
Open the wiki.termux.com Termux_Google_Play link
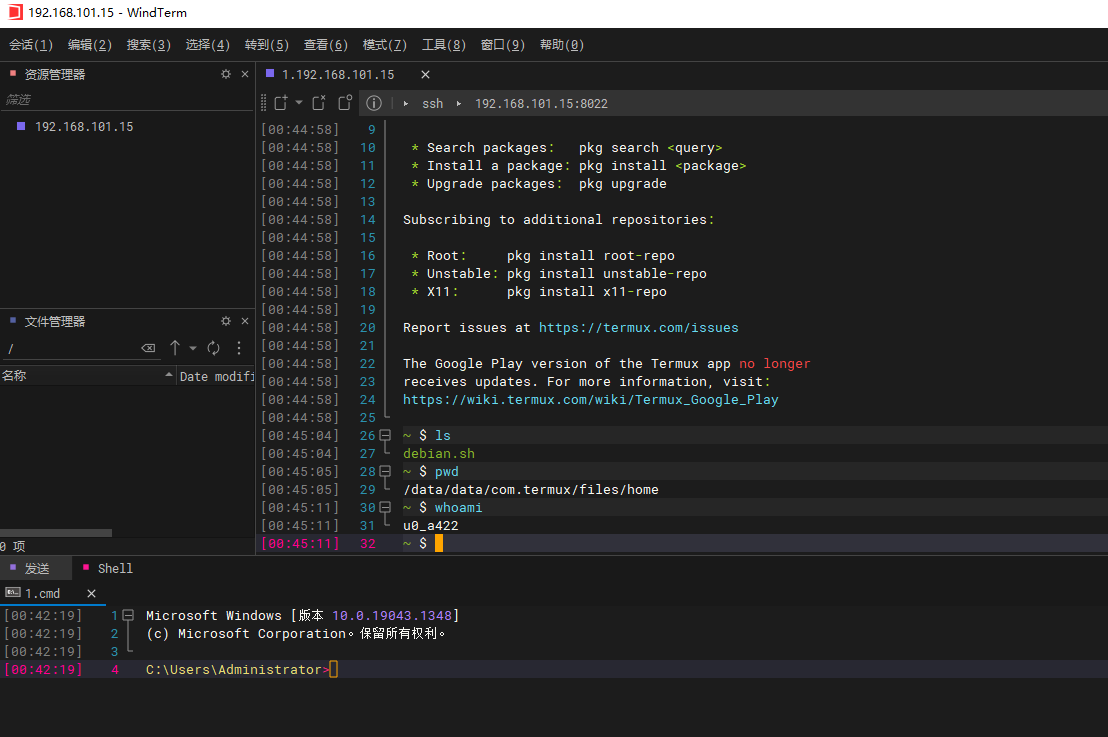pyautogui.click(x=590, y=399)
